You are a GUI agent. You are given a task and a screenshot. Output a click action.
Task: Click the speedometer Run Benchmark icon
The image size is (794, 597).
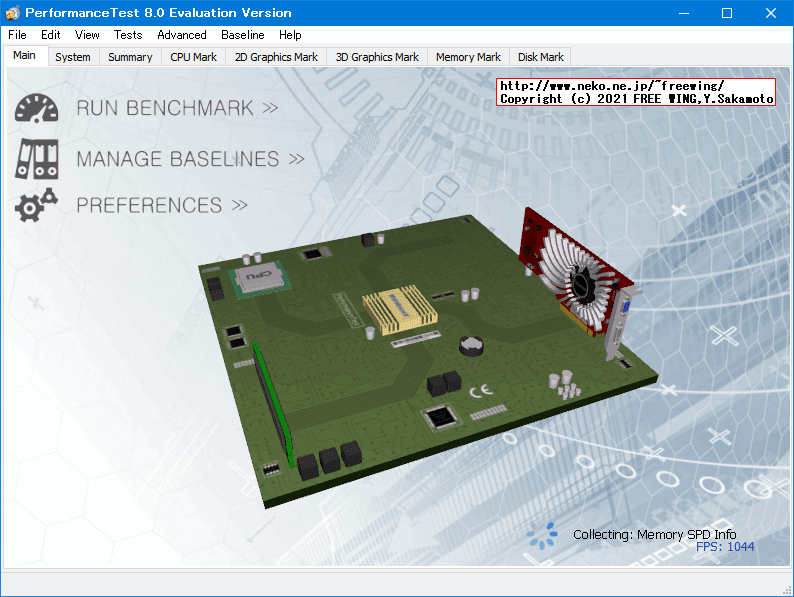pos(36,108)
